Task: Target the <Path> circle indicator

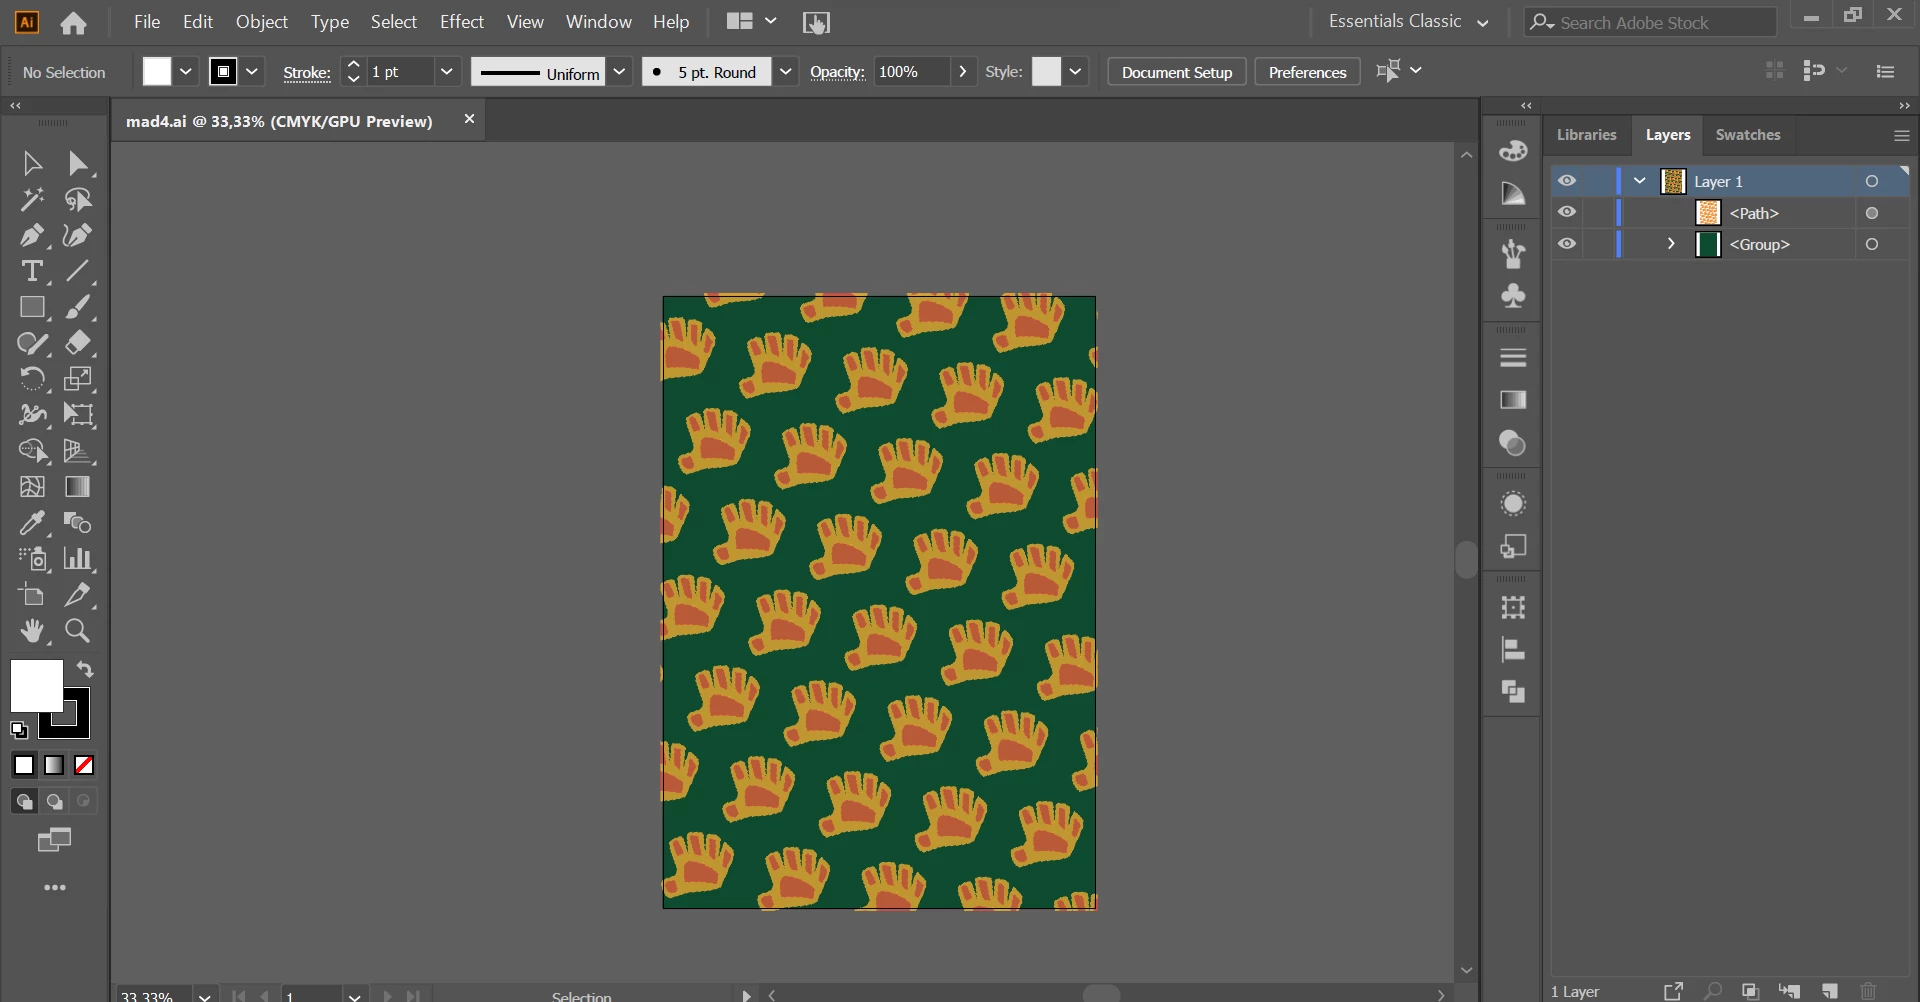Action: click(1872, 213)
